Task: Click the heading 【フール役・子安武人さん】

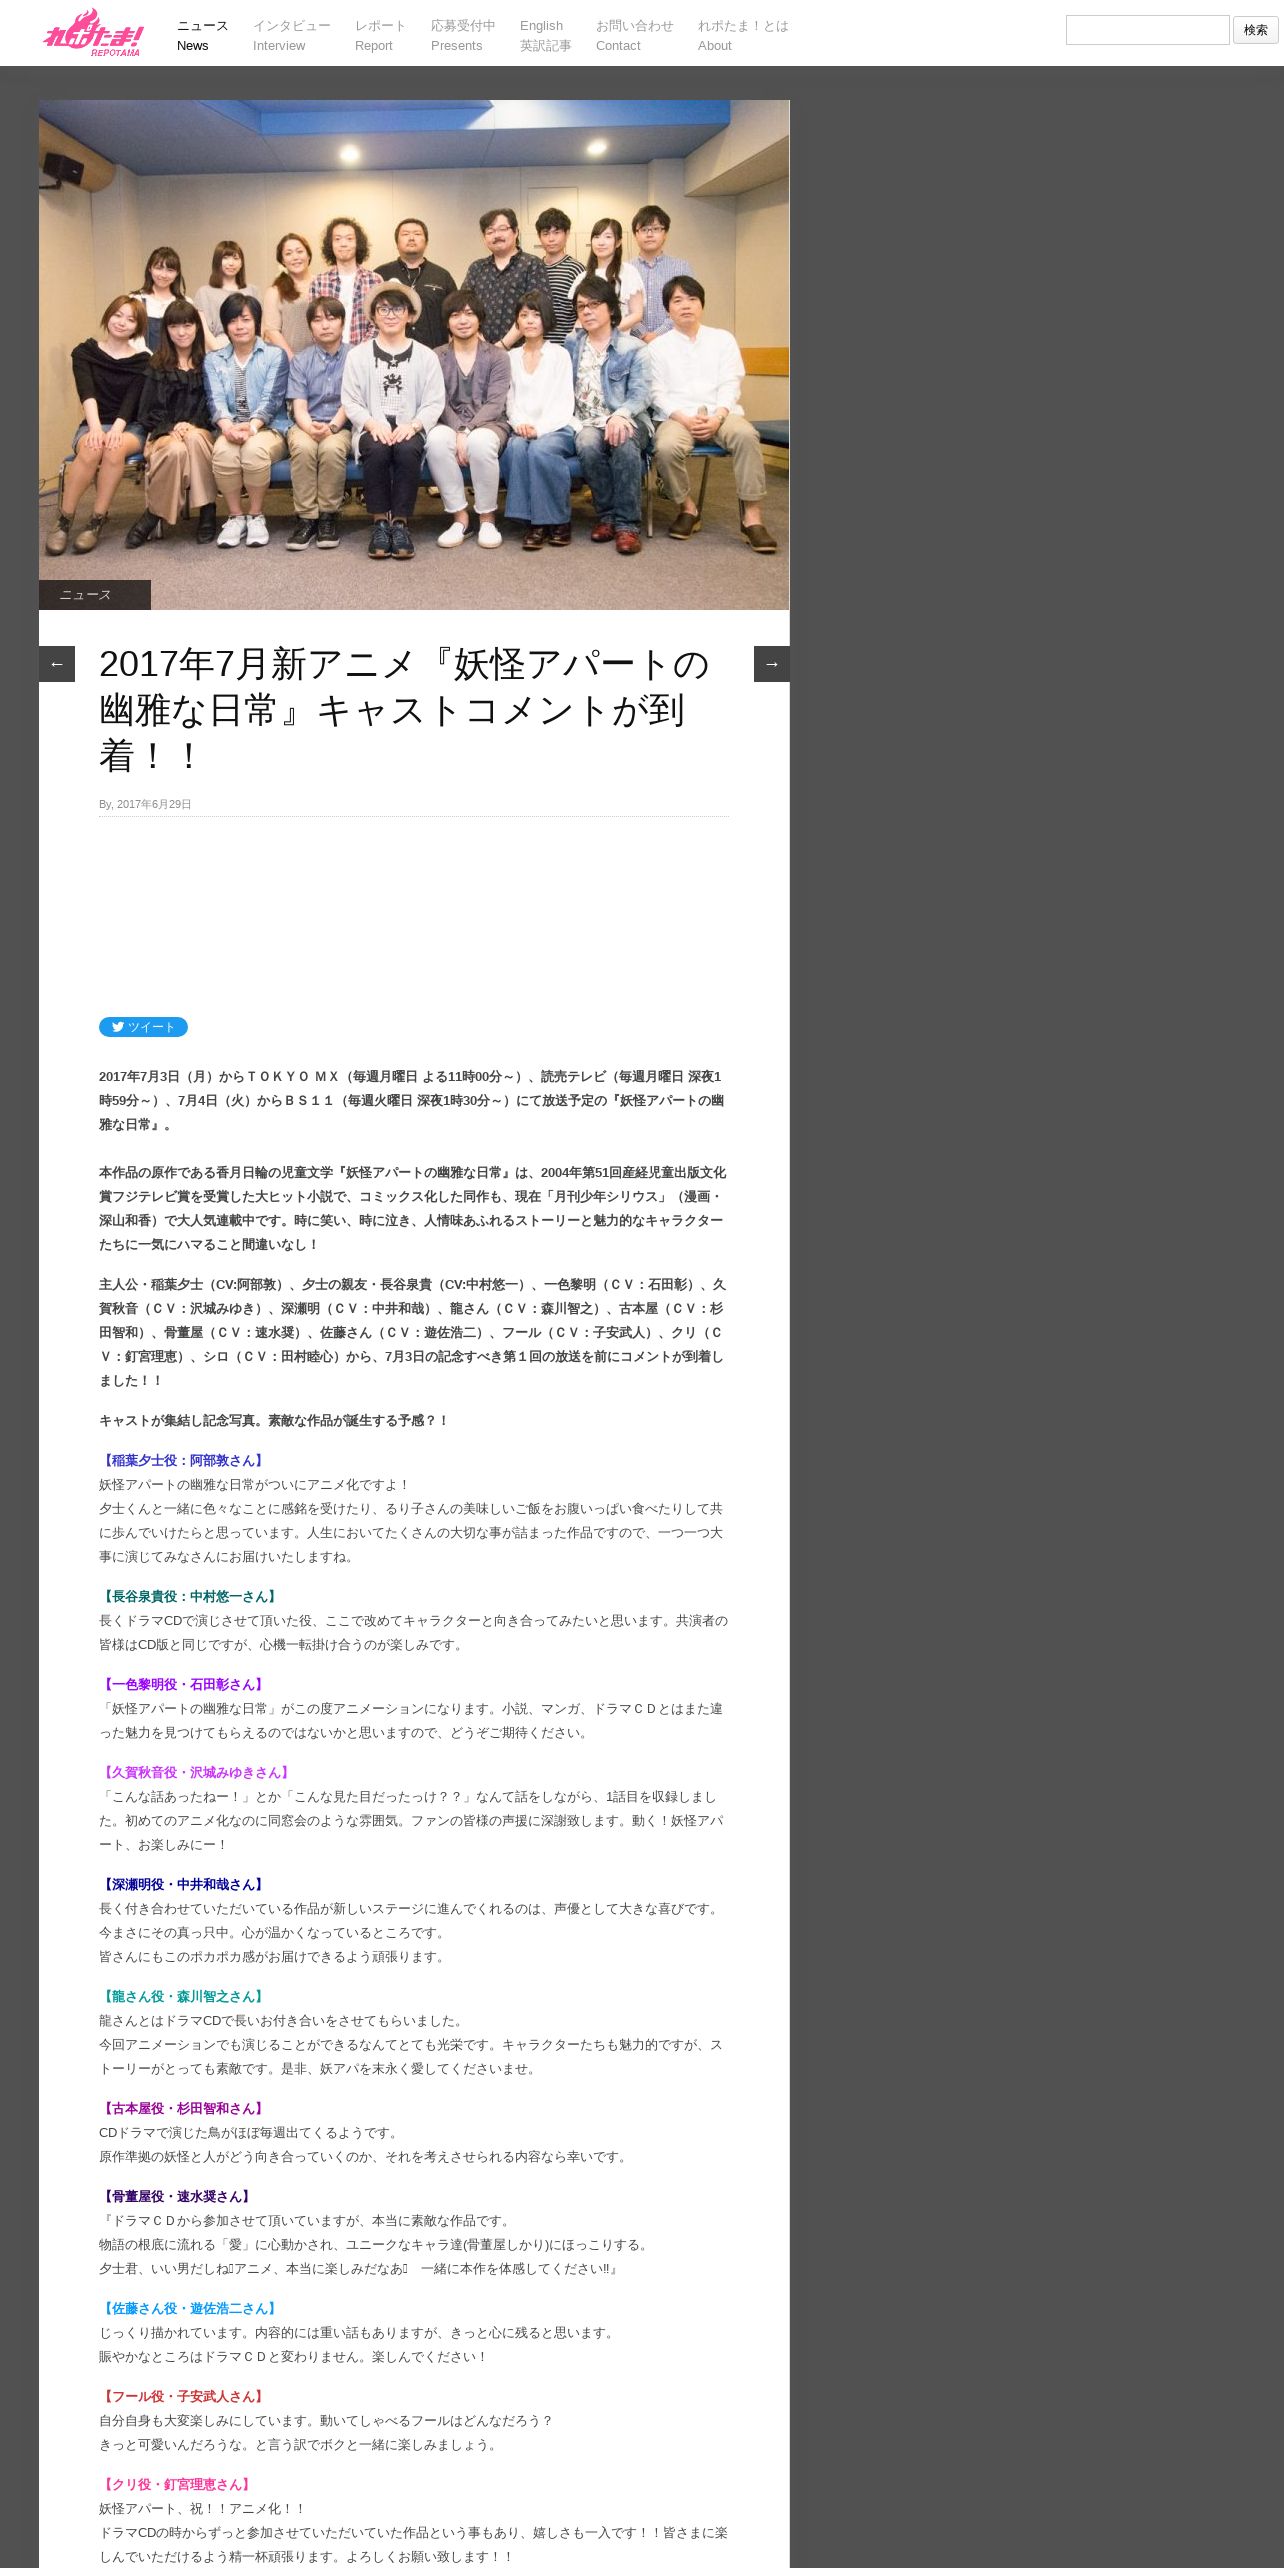Action: 183,2397
